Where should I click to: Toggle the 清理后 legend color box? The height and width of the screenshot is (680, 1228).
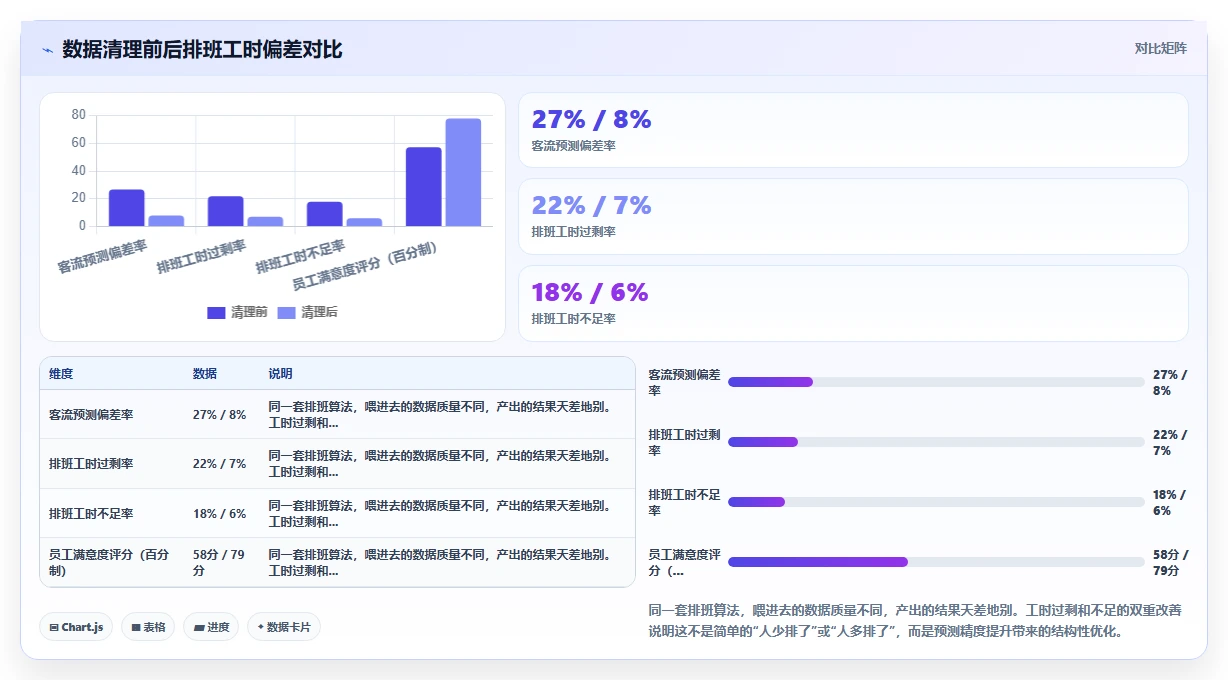tap(286, 312)
